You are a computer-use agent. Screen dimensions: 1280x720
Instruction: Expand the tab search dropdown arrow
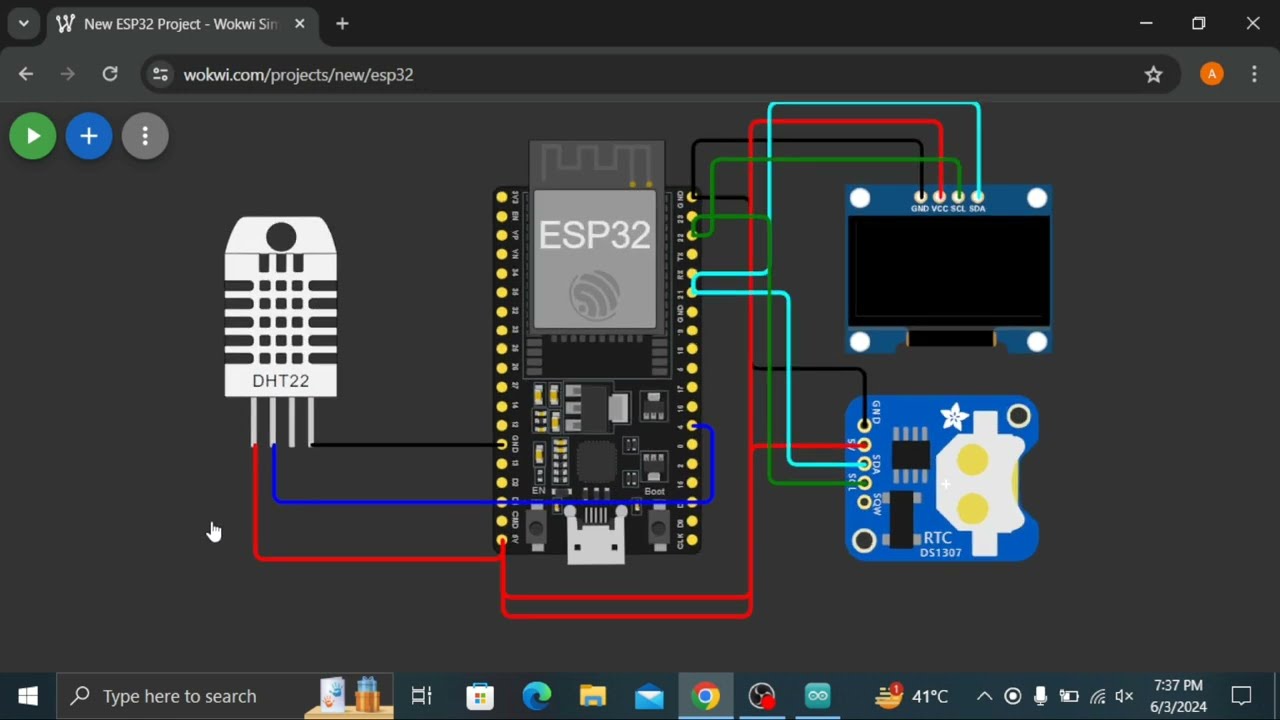(x=23, y=24)
